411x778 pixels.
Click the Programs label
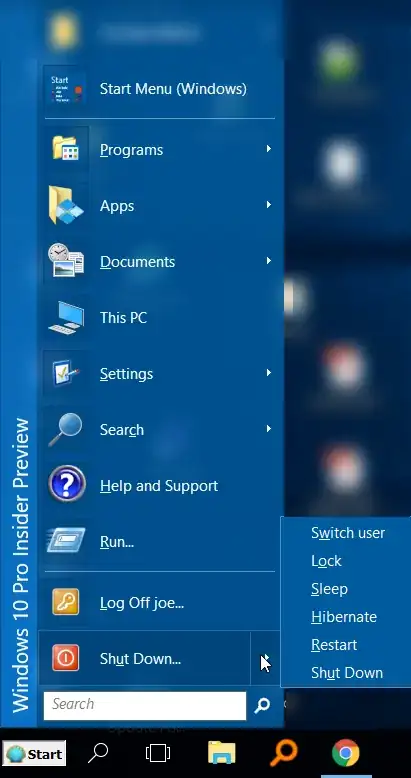pos(132,150)
